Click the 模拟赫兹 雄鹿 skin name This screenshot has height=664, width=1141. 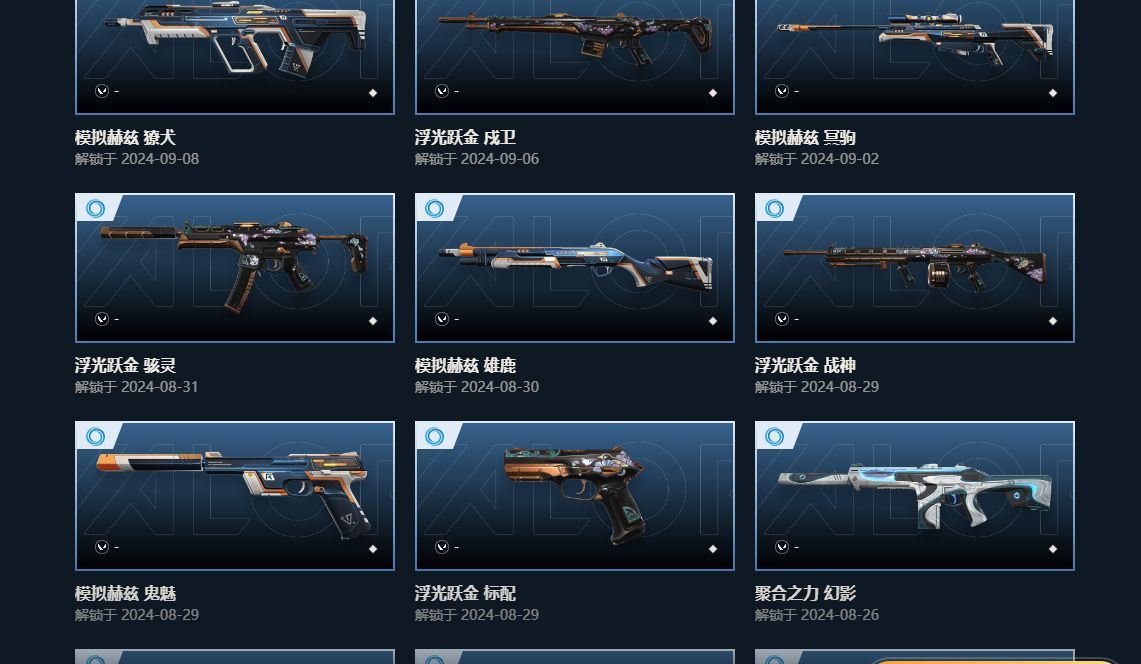(465, 365)
